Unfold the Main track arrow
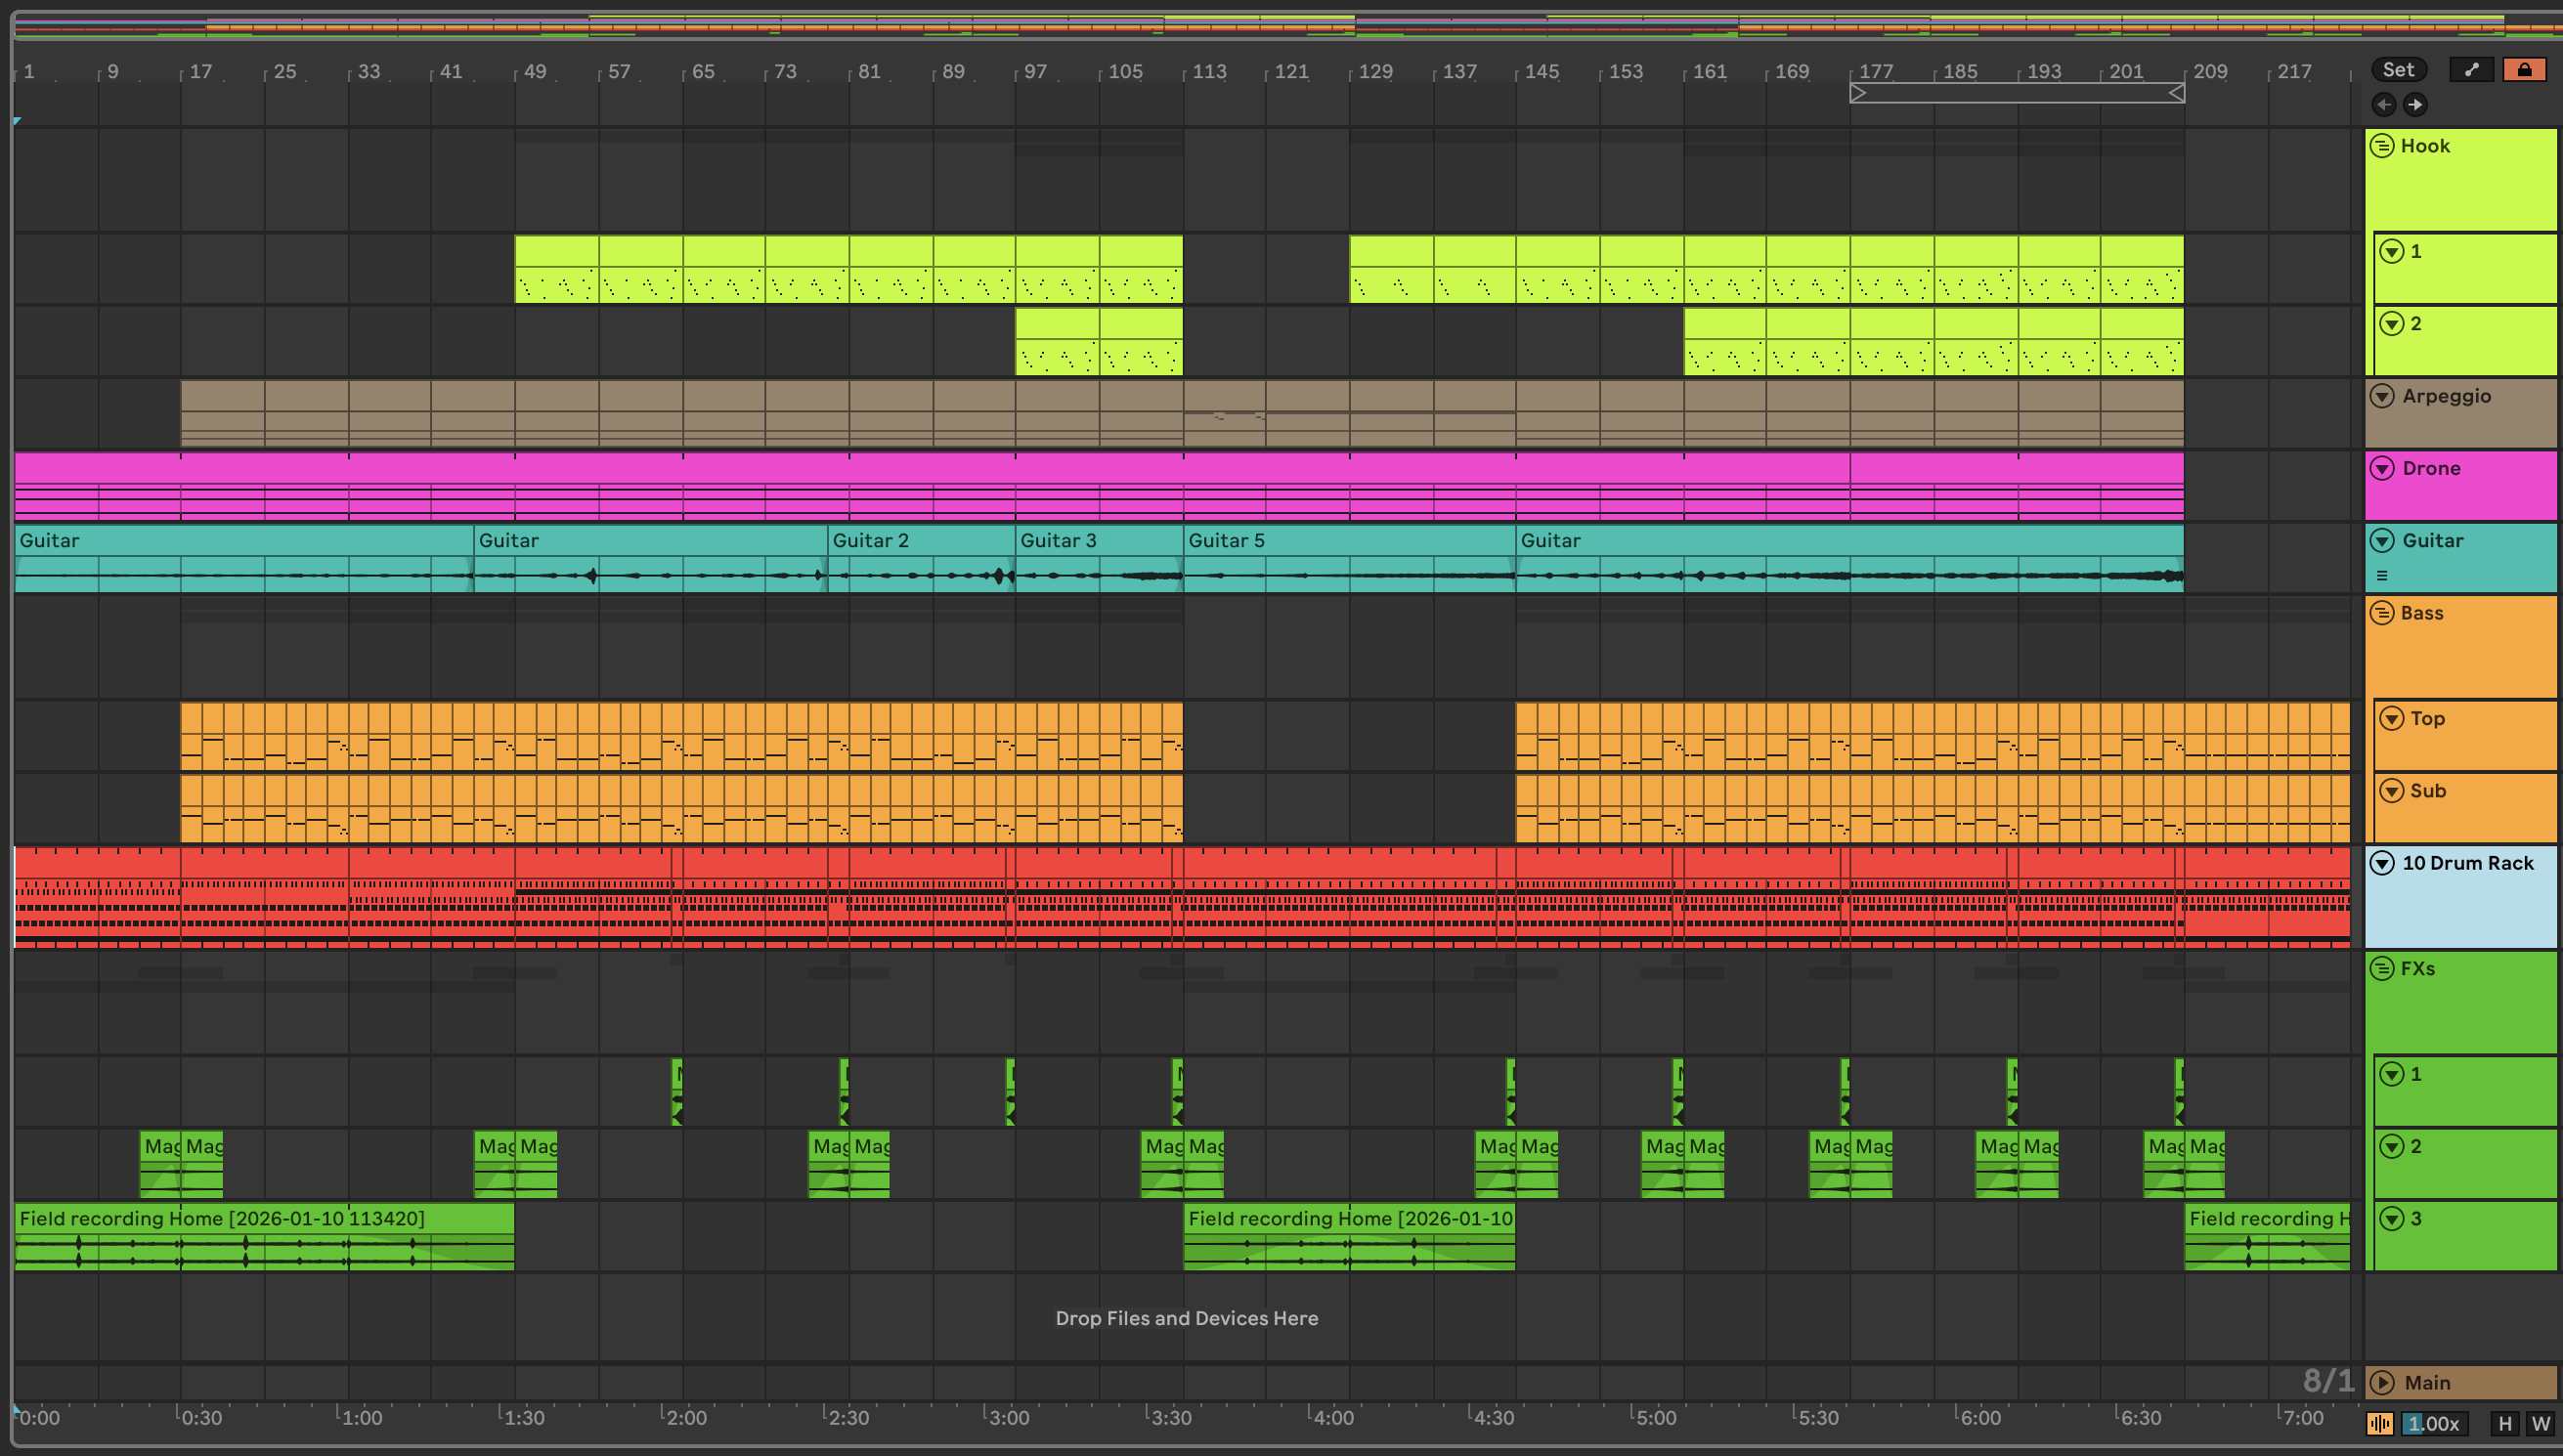Viewport: 2563px width, 1456px height. (x=2383, y=1382)
